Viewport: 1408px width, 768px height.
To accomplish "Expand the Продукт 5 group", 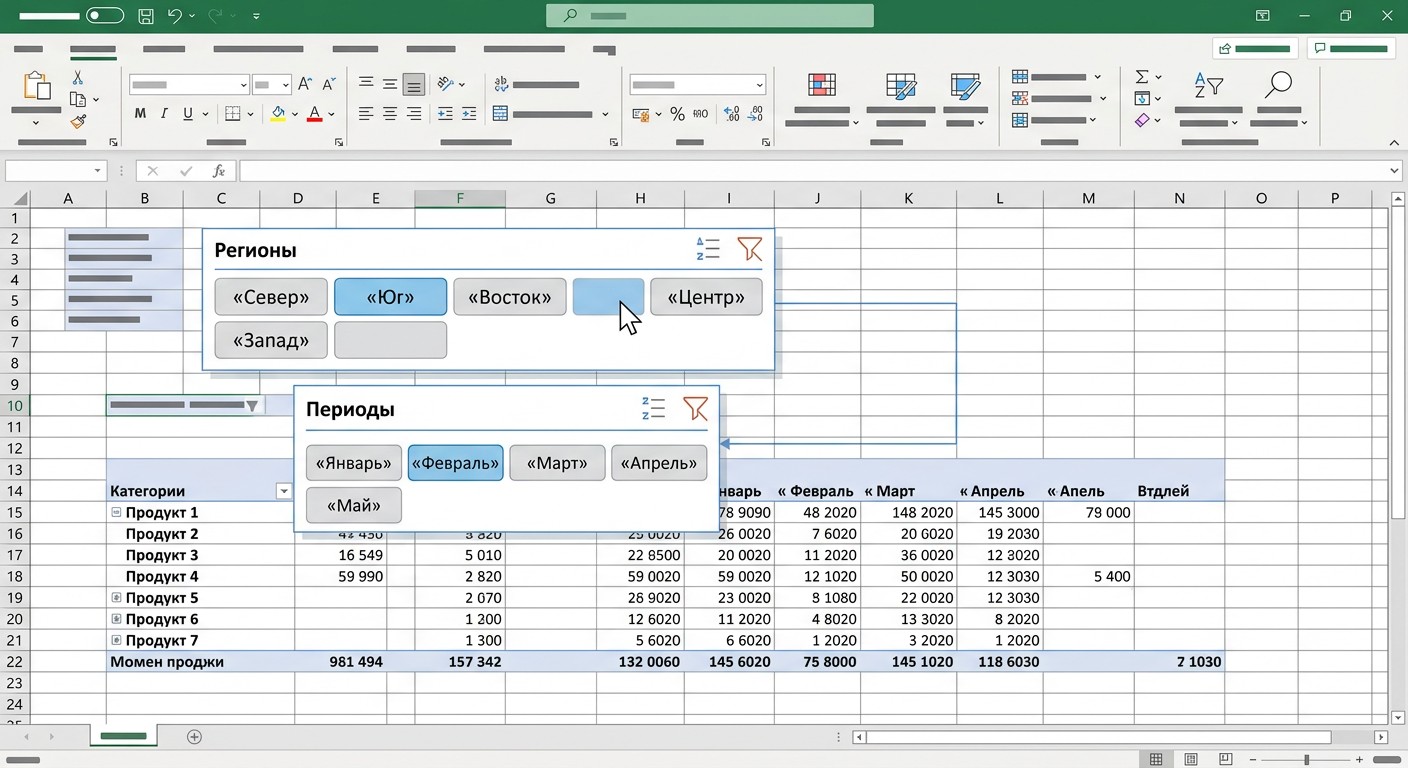I will [116, 598].
